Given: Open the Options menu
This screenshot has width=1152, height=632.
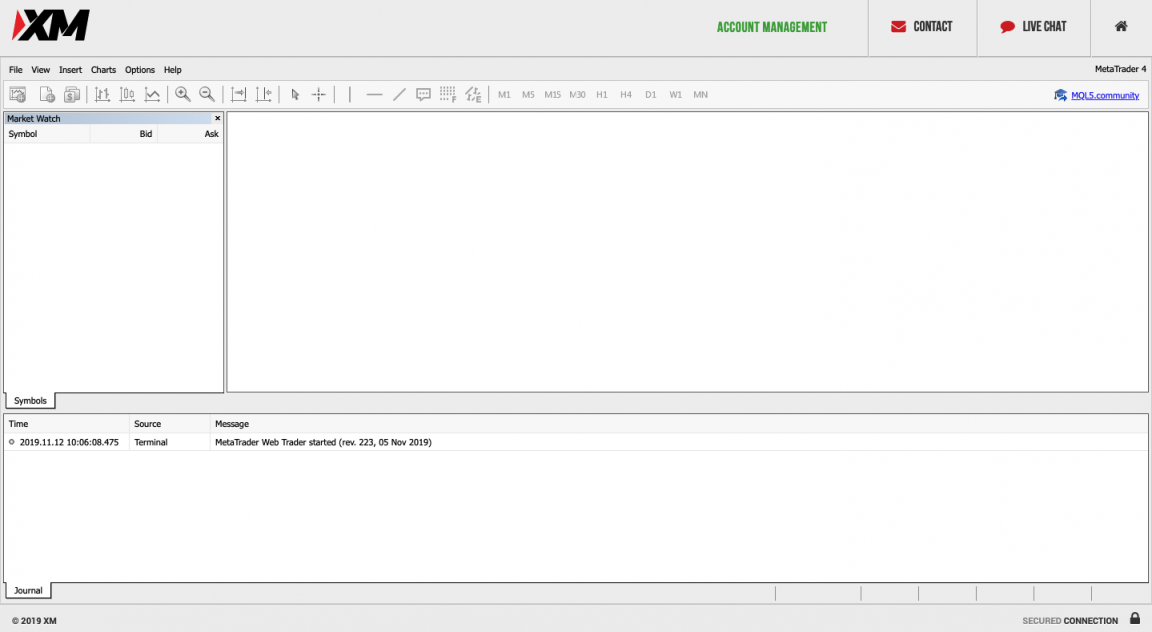Looking at the screenshot, I should (140, 70).
